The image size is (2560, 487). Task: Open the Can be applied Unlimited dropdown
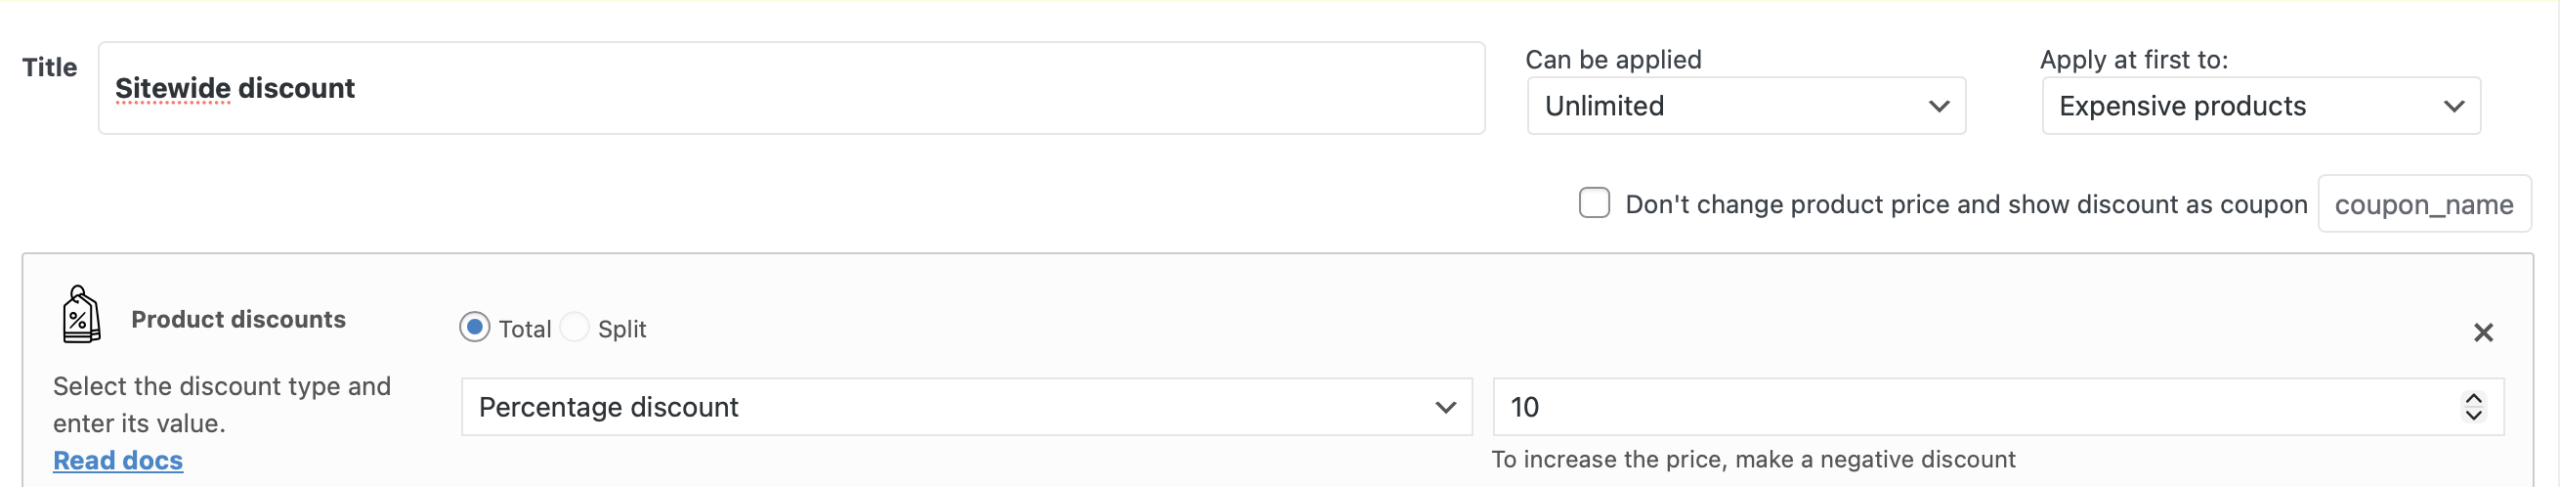(x=1746, y=106)
